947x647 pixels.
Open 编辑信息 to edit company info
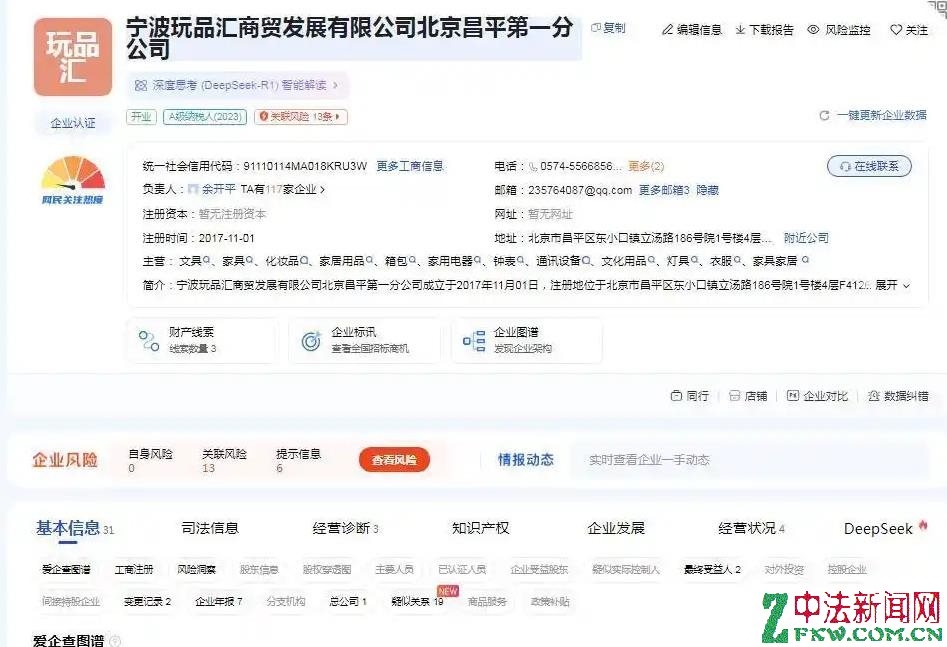[x=692, y=30]
